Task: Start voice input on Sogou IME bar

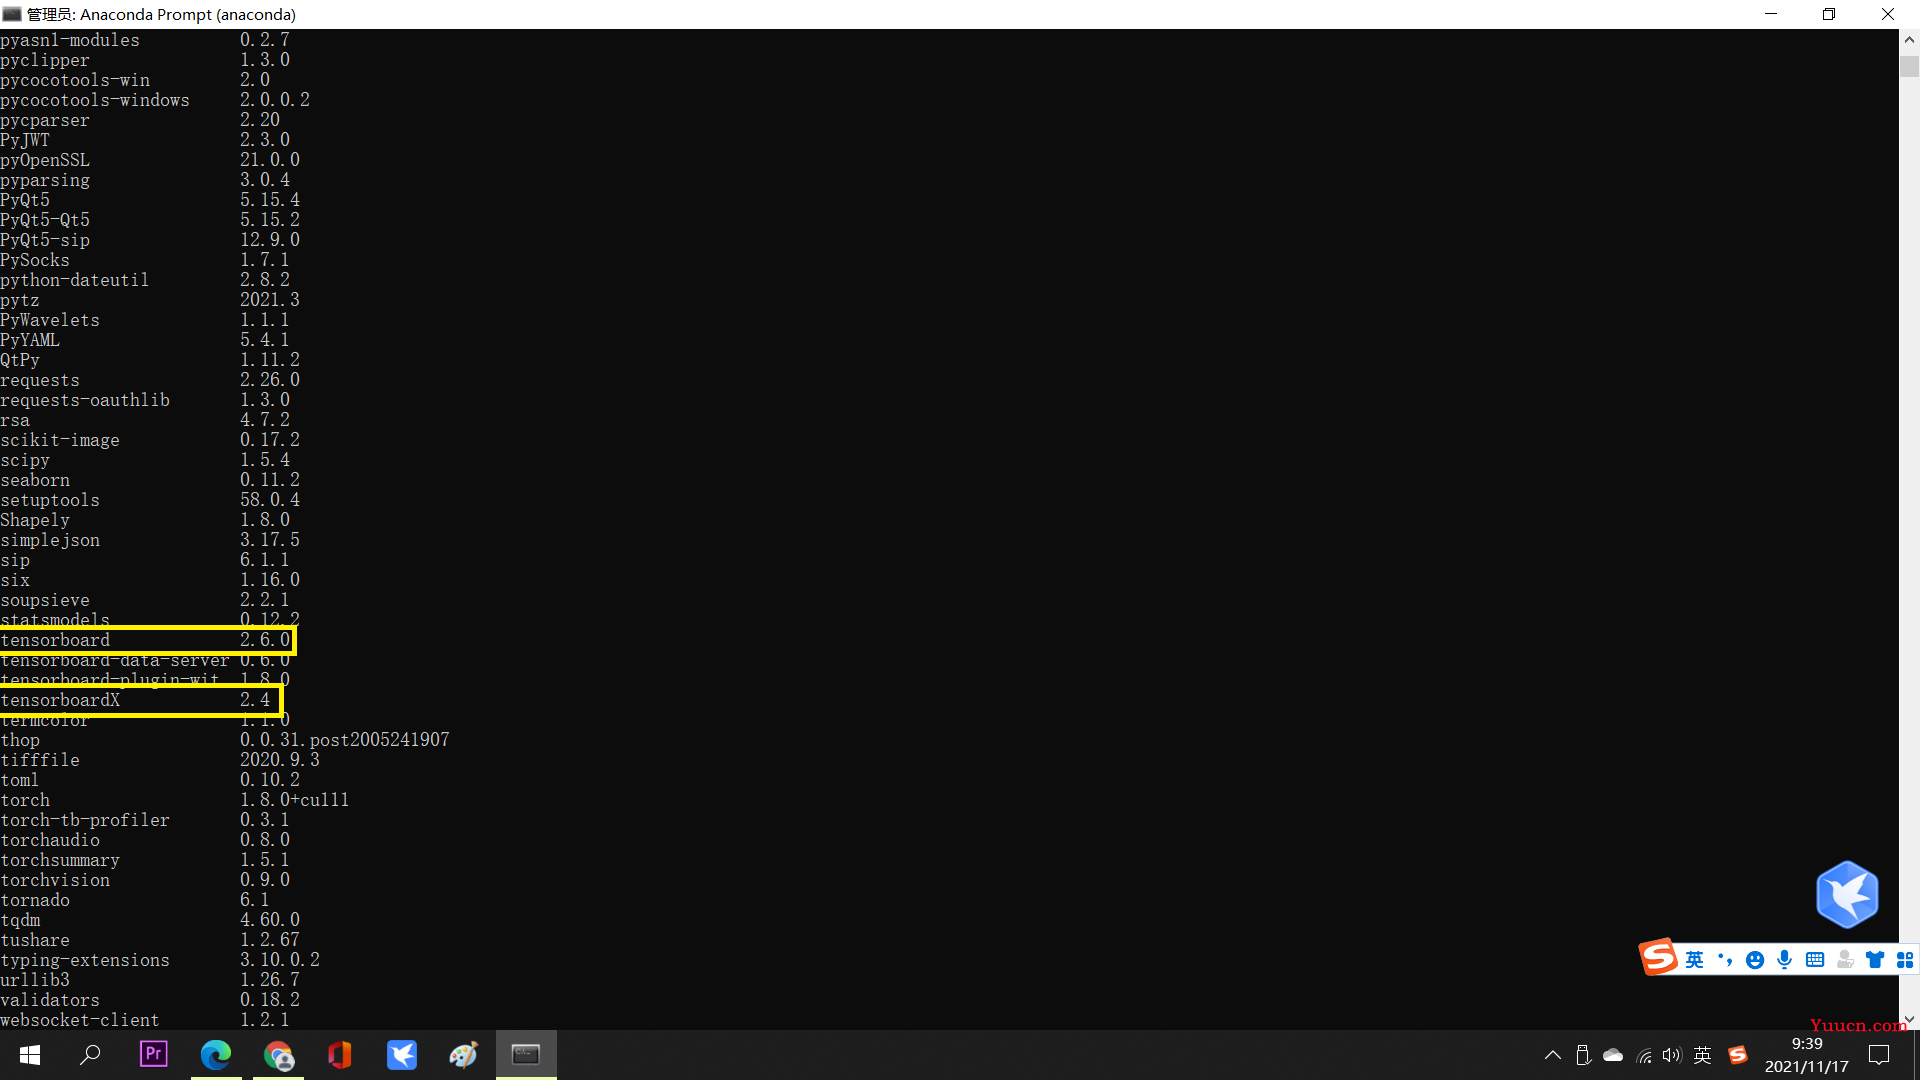Action: point(1785,960)
